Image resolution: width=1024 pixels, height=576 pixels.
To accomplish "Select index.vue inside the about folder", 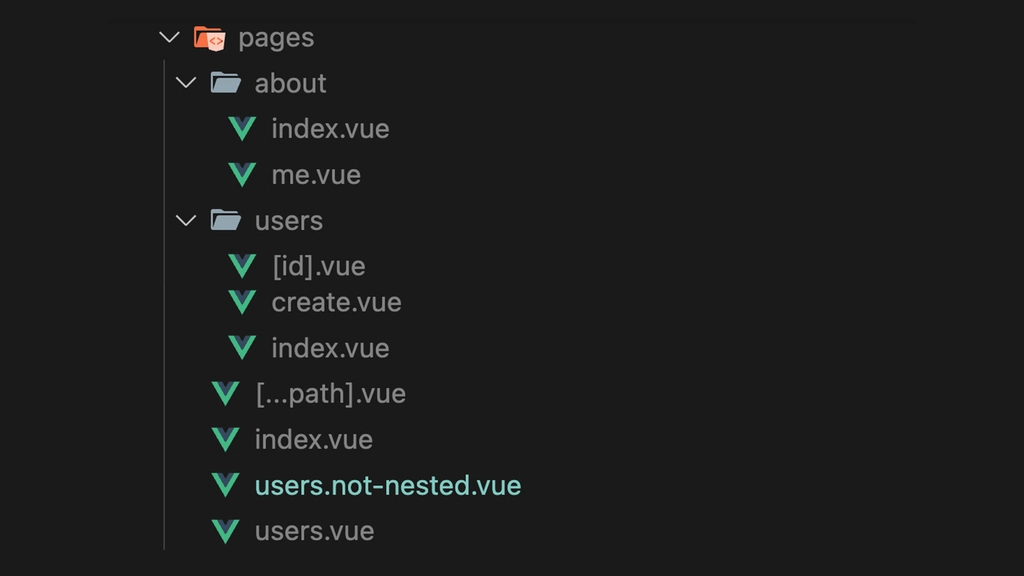I will (x=330, y=128).
